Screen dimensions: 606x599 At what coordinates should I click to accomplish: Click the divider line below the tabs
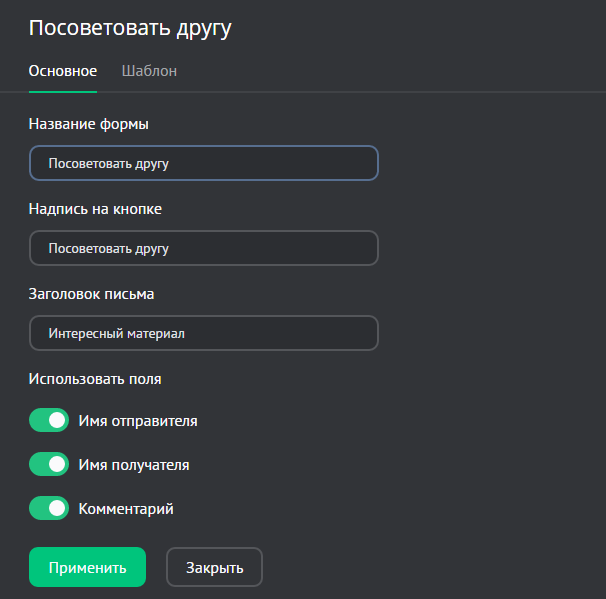[x=350, y=92]
